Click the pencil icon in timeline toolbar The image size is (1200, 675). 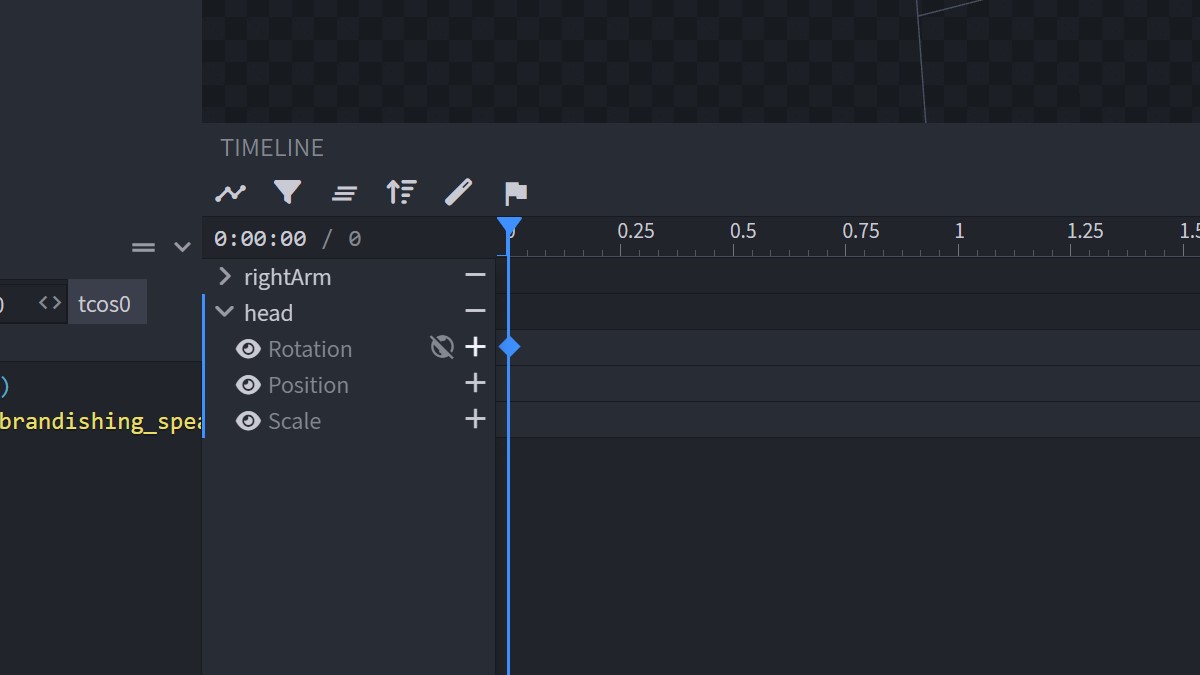click(458, 192)
